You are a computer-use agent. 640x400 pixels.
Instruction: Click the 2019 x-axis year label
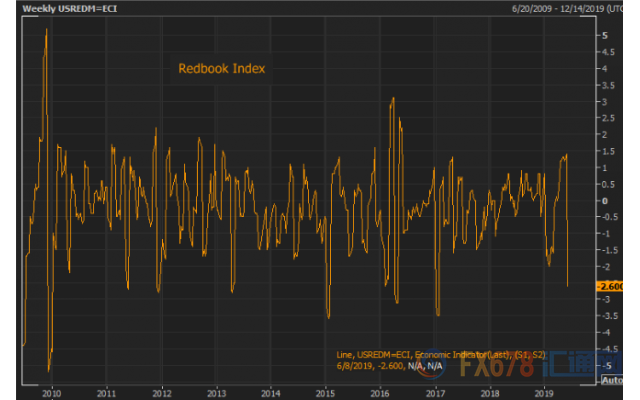click(544, 393)
